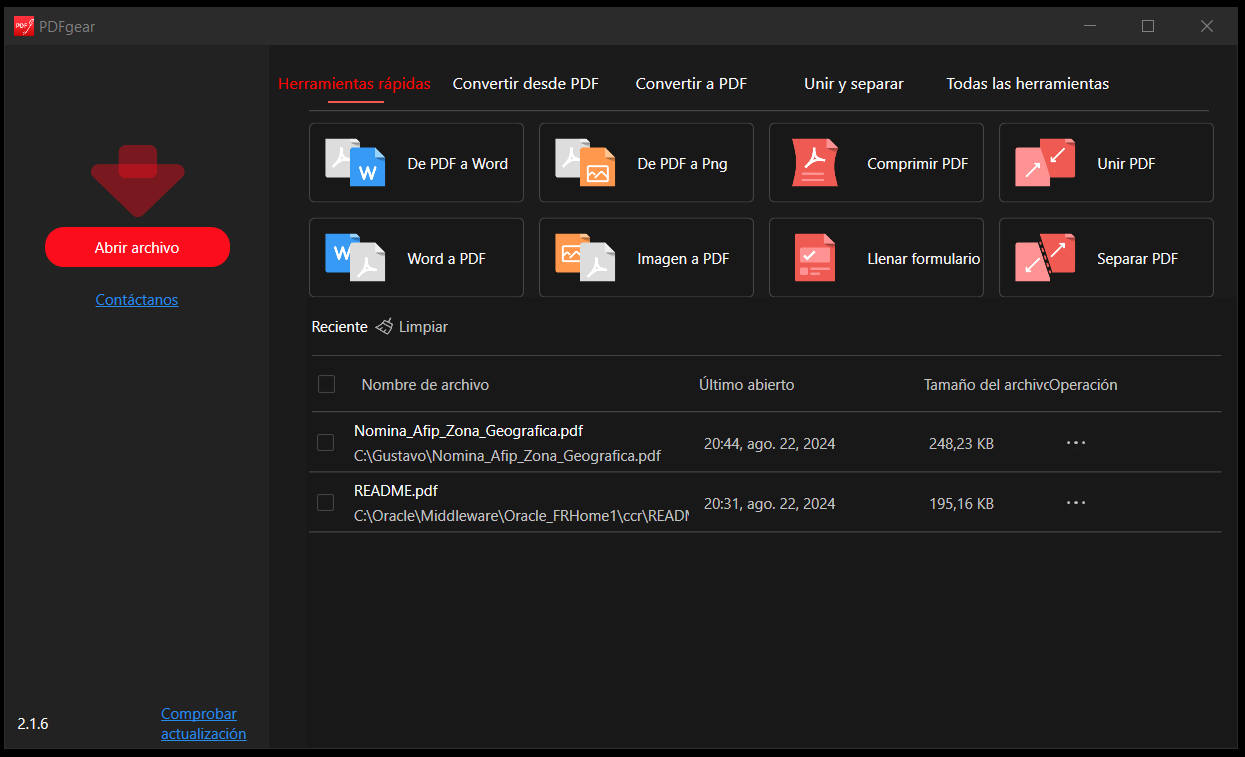
Task: Choose the Imagen a PDF tool
Action: tap(646, 258)
